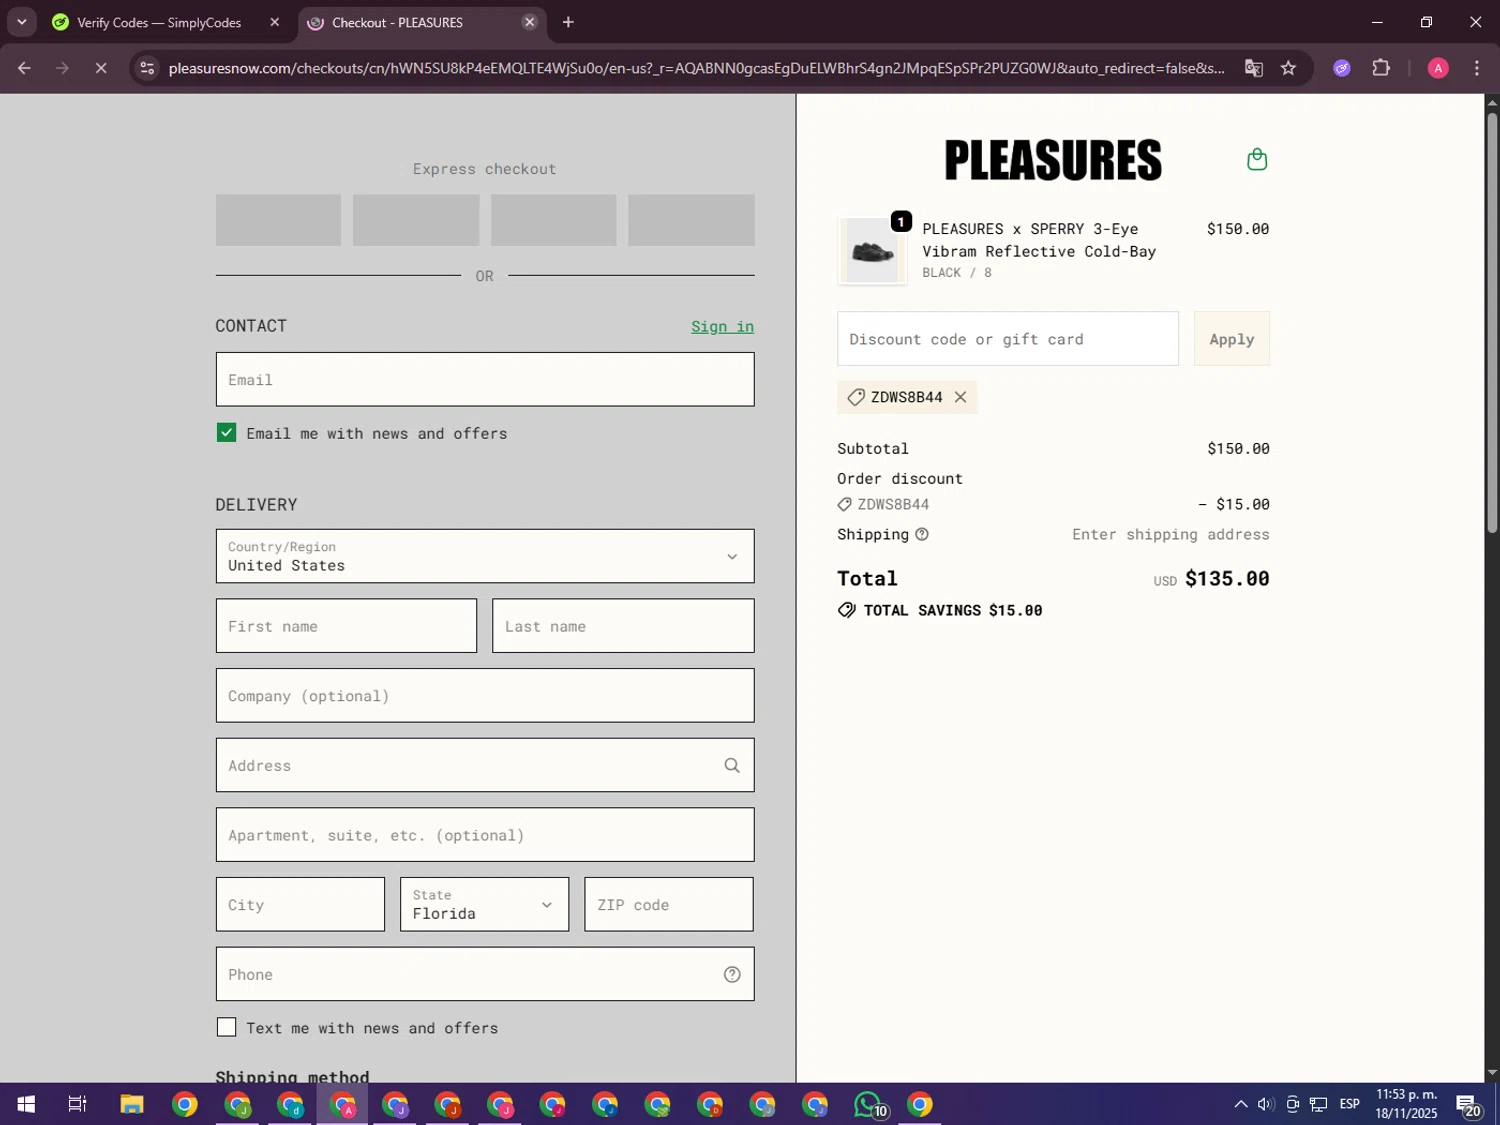Open the notification center icon
Image resolution: width=1500 pixels, height=1125 pixels.
pyautogui.click(x=1468, y=1104)
